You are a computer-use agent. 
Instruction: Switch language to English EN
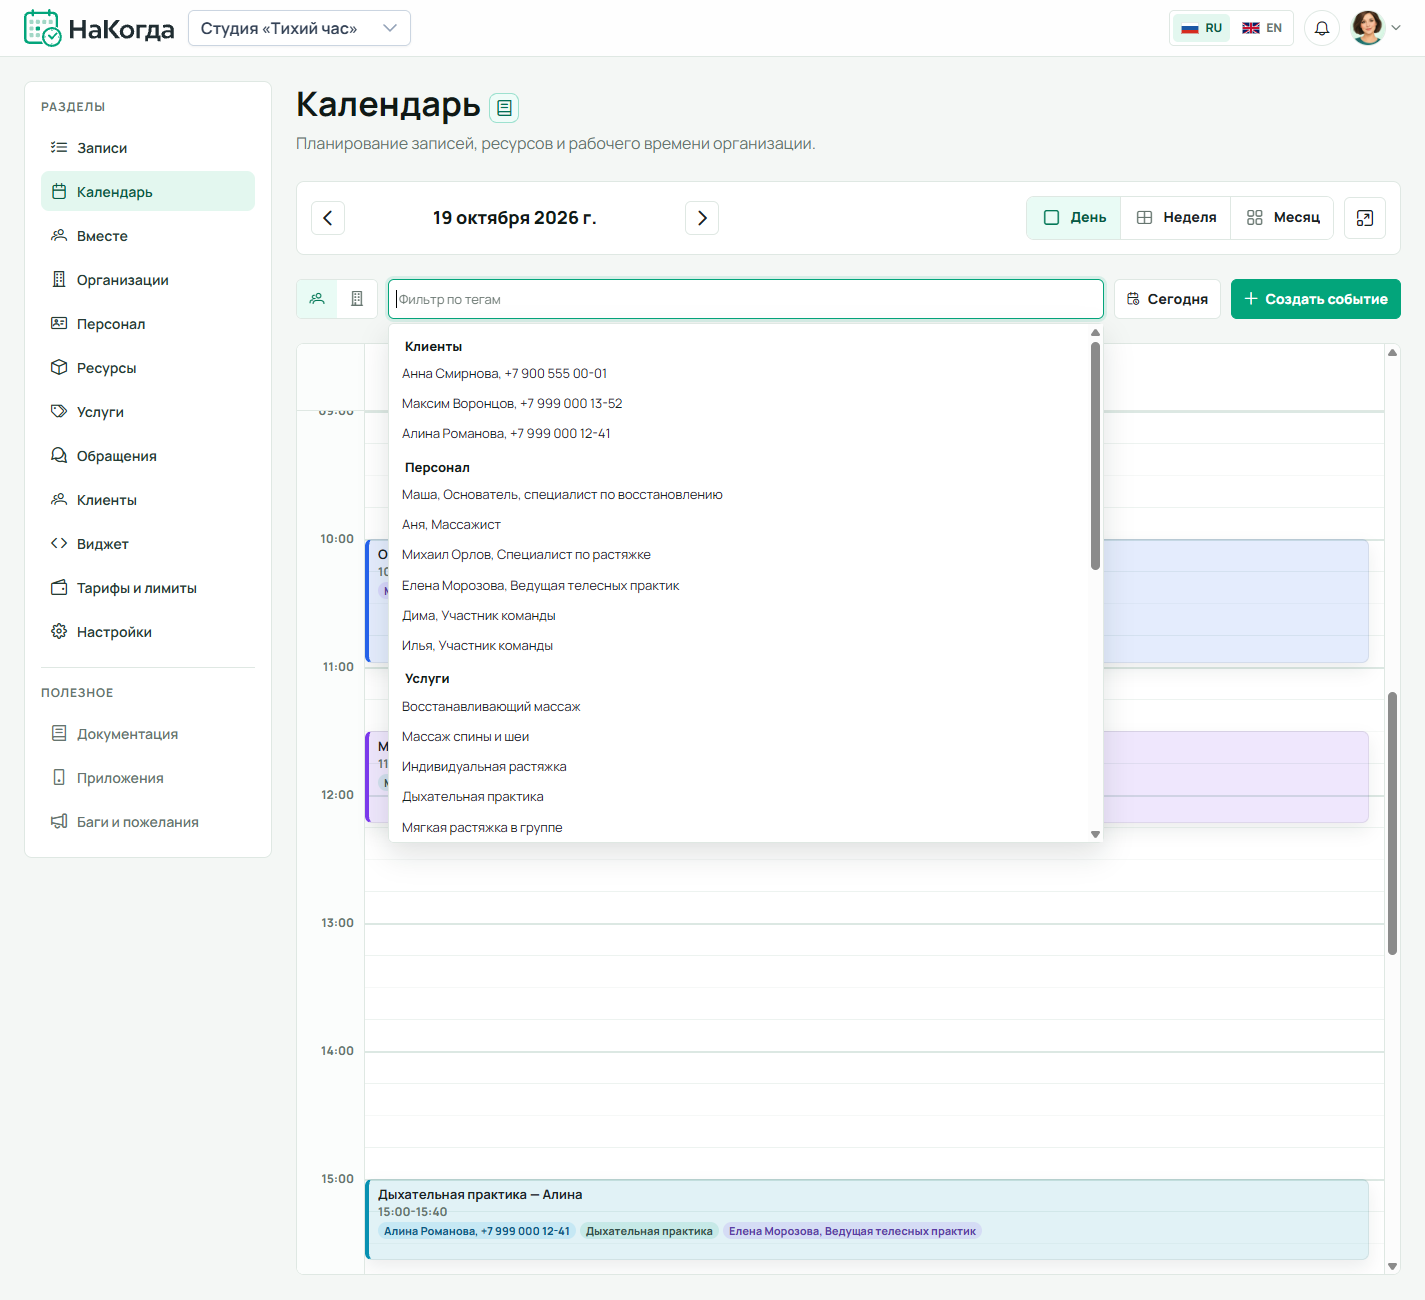pyautogui.click(x=1262, y=28)
